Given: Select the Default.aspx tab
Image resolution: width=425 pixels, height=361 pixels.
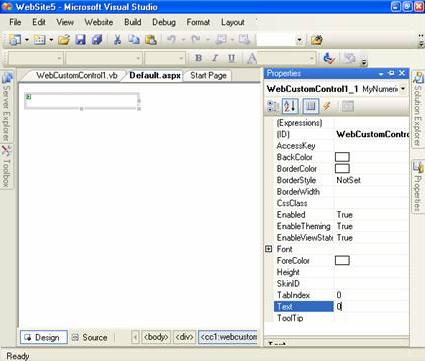Looking at the screenshot, I should click(155, 75).
